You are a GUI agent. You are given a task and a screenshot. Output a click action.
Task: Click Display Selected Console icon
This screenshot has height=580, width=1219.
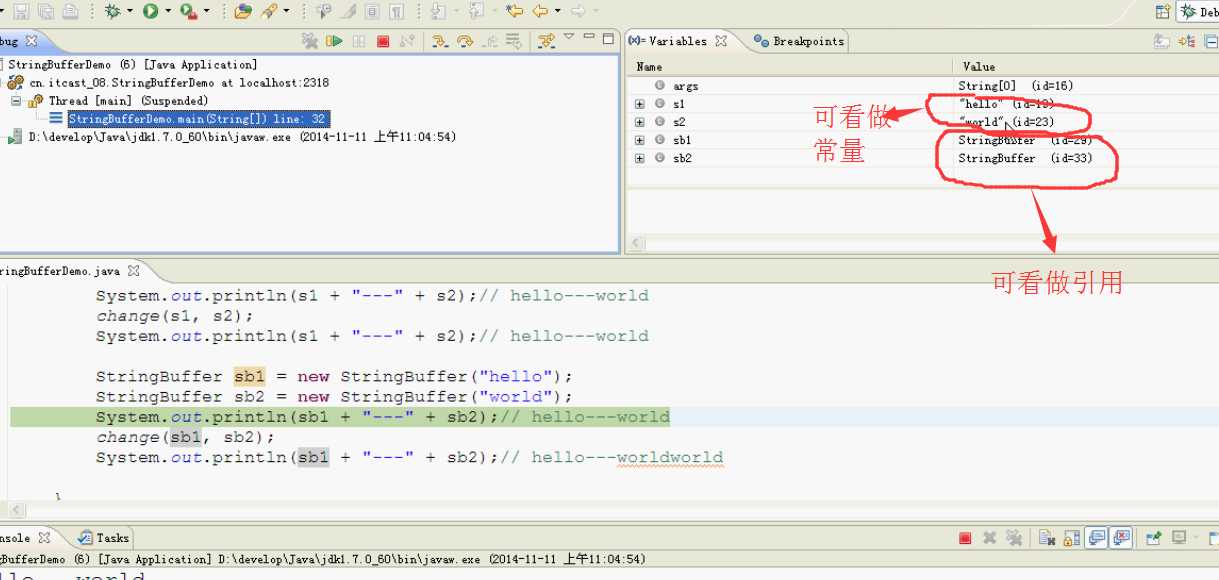pyautogui.click(x=1178, y=537)
